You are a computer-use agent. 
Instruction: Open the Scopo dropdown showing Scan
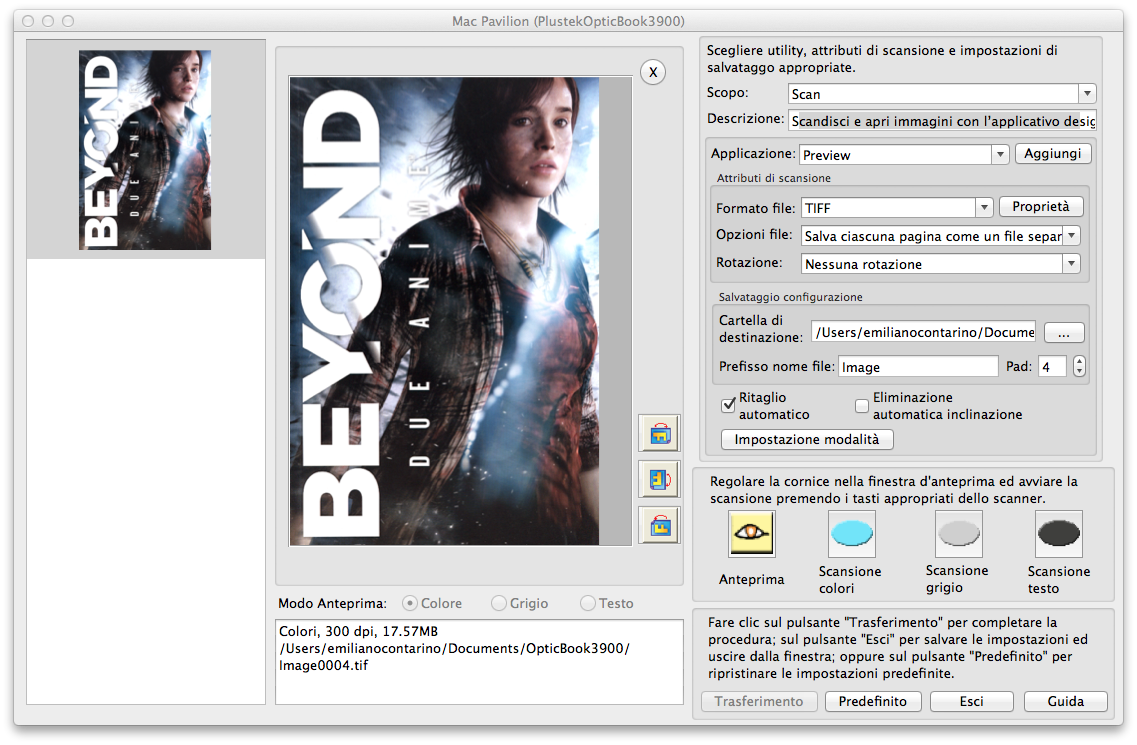click(x=1087, y=94)
